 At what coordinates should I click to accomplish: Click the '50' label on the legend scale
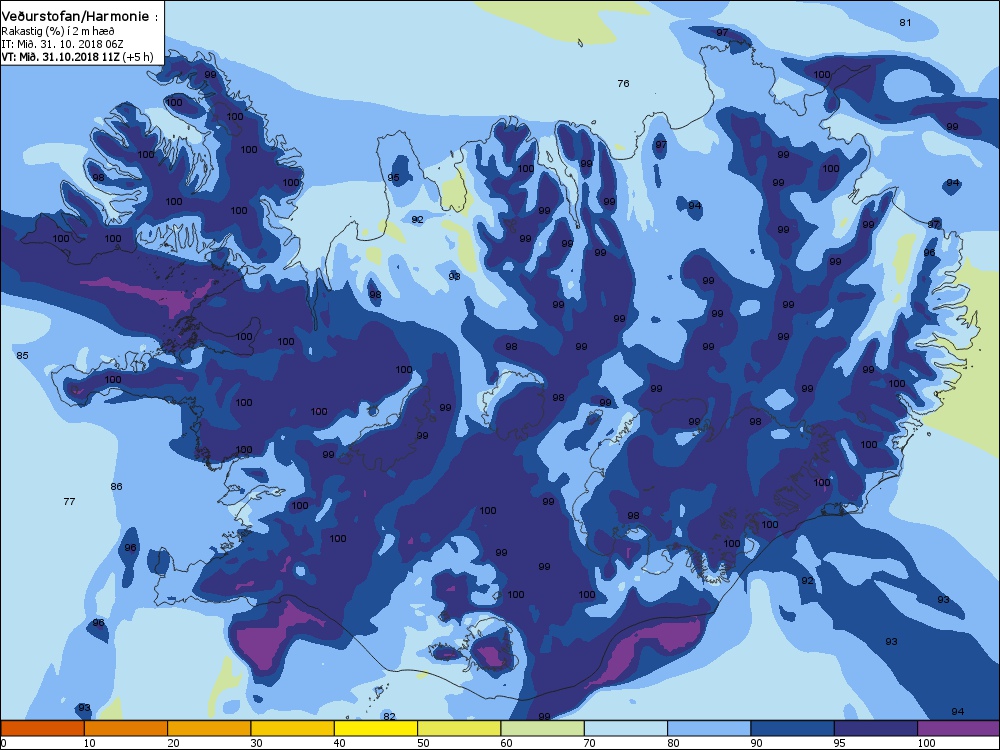(x=423, y=743)
